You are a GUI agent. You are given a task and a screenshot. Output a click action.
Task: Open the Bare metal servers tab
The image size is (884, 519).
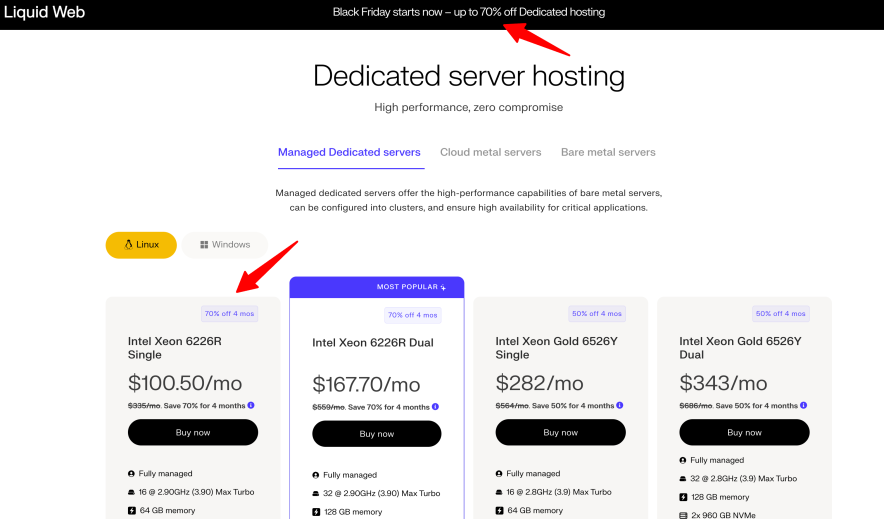(608, 152)
